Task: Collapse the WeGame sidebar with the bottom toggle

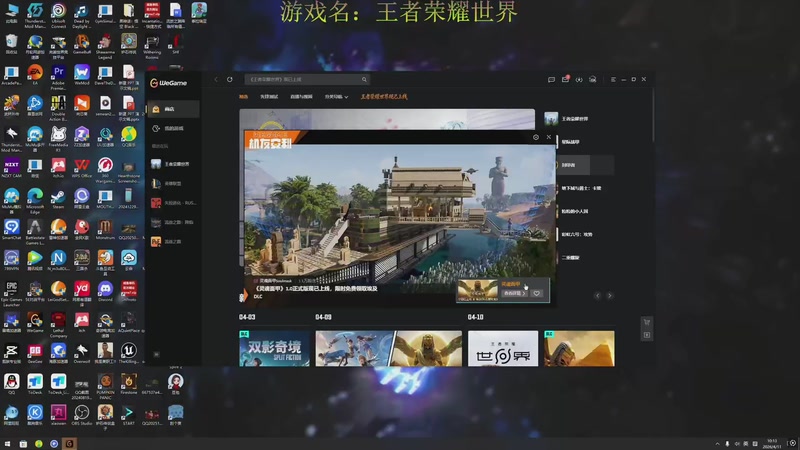Action: point(157,354)
